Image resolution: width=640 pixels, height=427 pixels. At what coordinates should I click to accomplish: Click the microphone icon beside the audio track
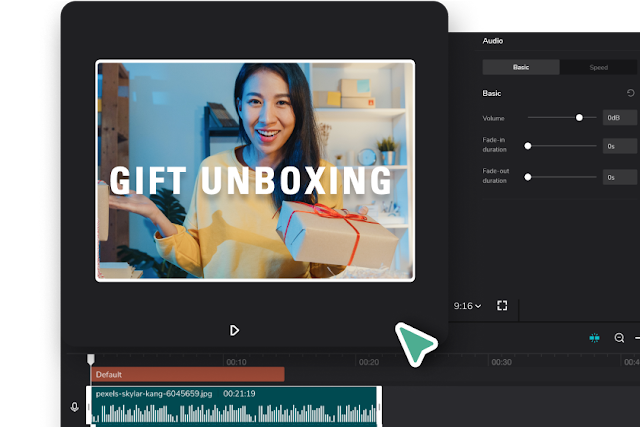(x=74, y=407)
